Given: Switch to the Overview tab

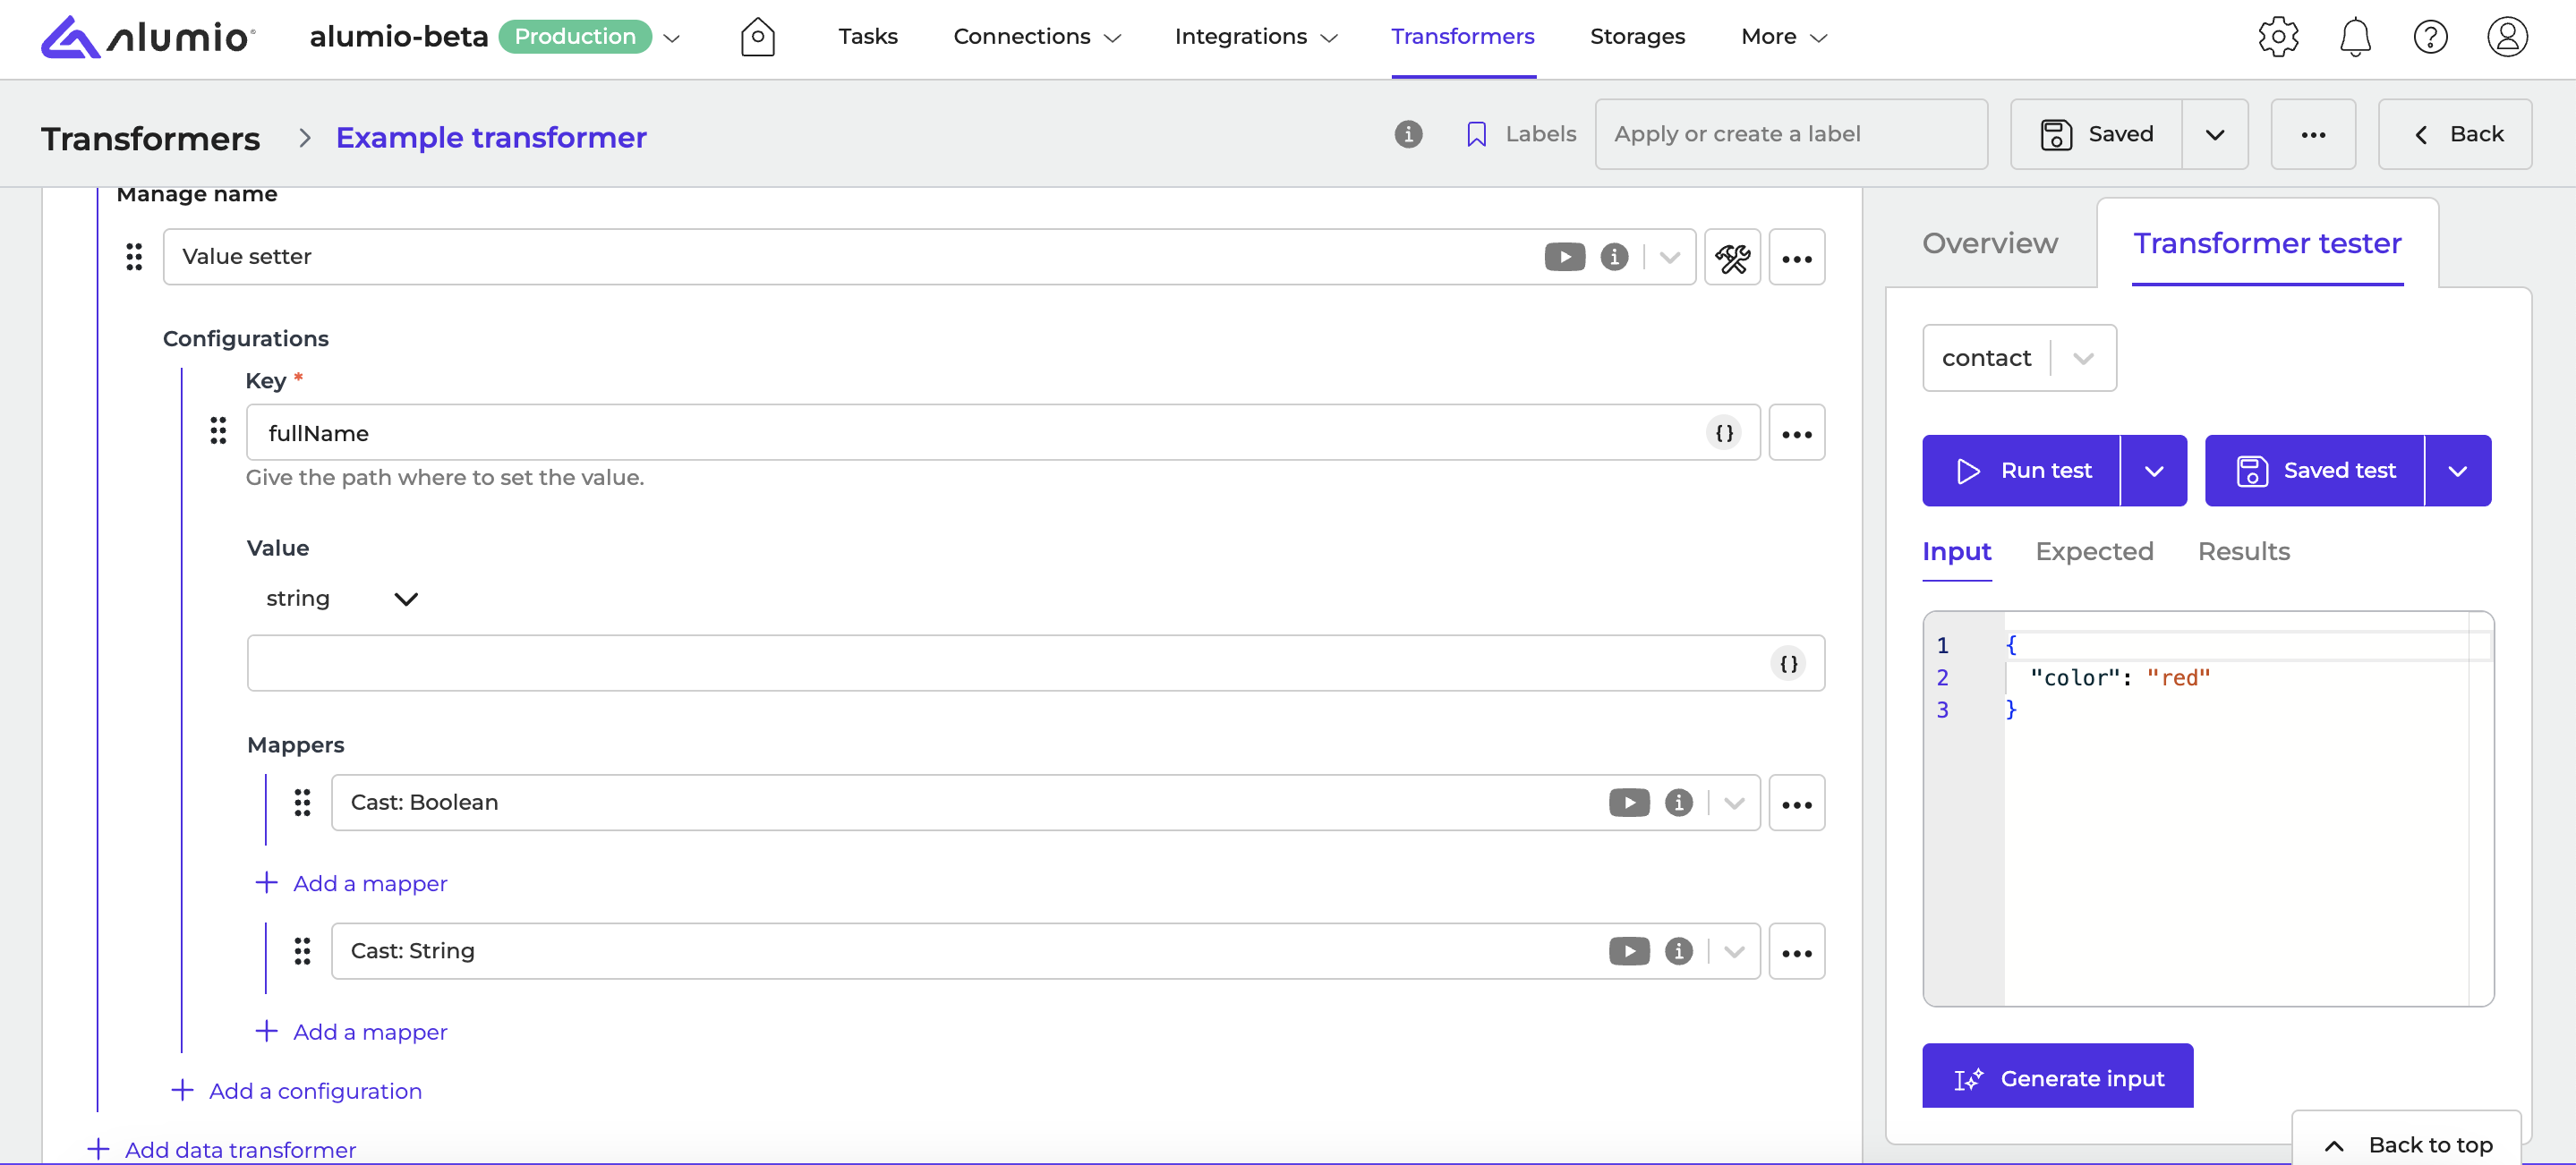Looking at the screenshot, I should pos(1989,243).
